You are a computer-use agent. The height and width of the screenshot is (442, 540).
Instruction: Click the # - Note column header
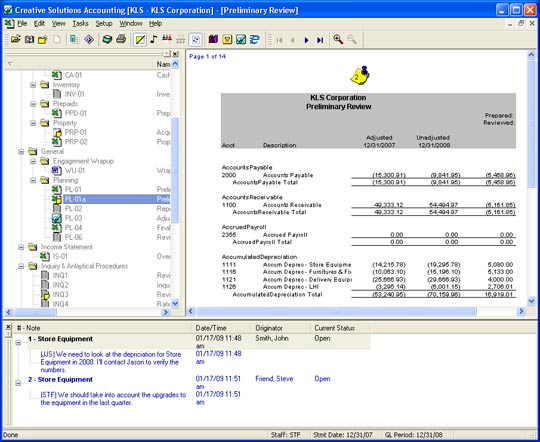tap(103, 328)
